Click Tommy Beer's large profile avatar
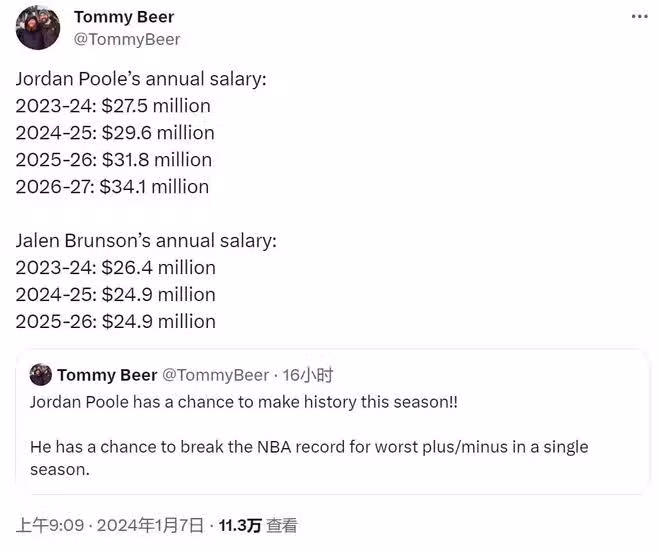This screenshot has width=660, height=554. point(38,27)
